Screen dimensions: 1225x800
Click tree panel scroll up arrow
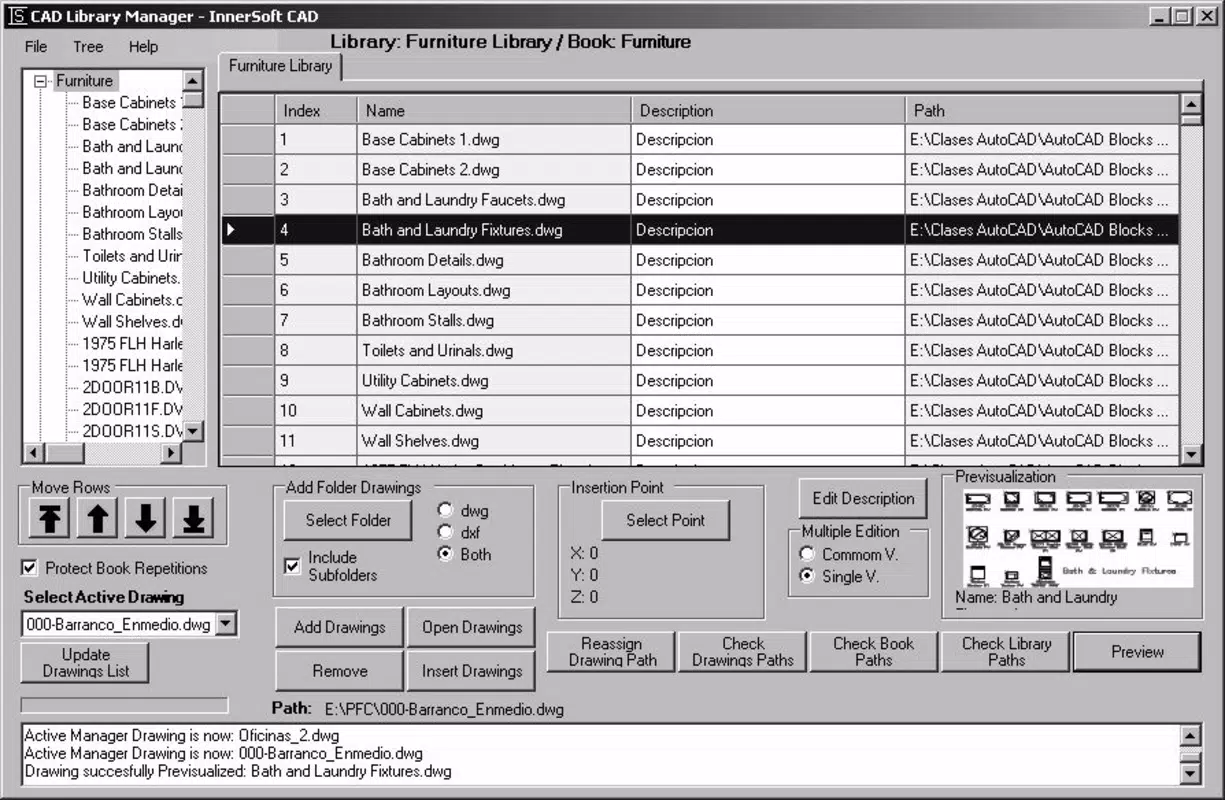[x=194, y=80]
